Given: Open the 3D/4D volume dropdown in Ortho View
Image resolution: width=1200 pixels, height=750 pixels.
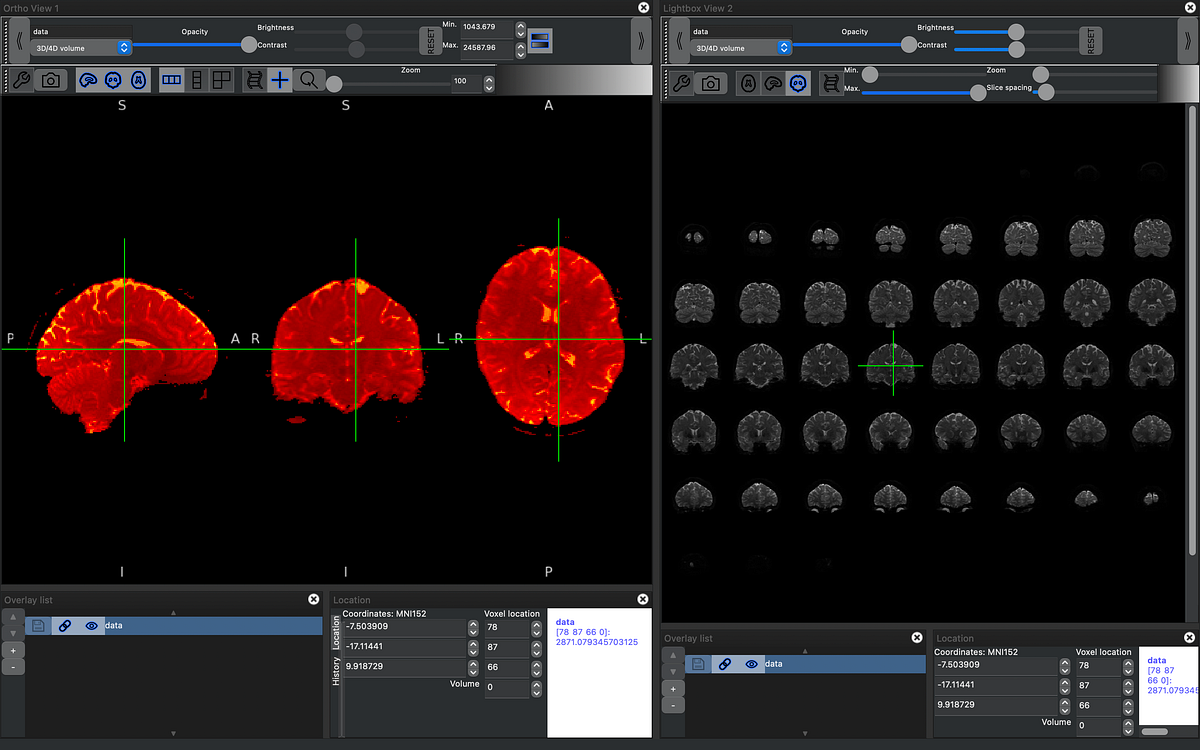Looking at the screenshot, I should click(x=78, y=47).
